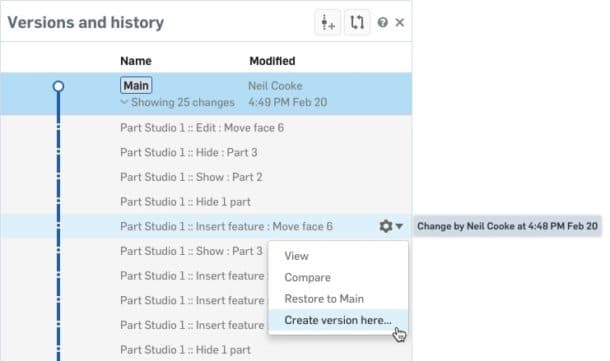Collapse the Showing 25 changes chevron
This screenshot has height=361, width=610.
(124, 102)
